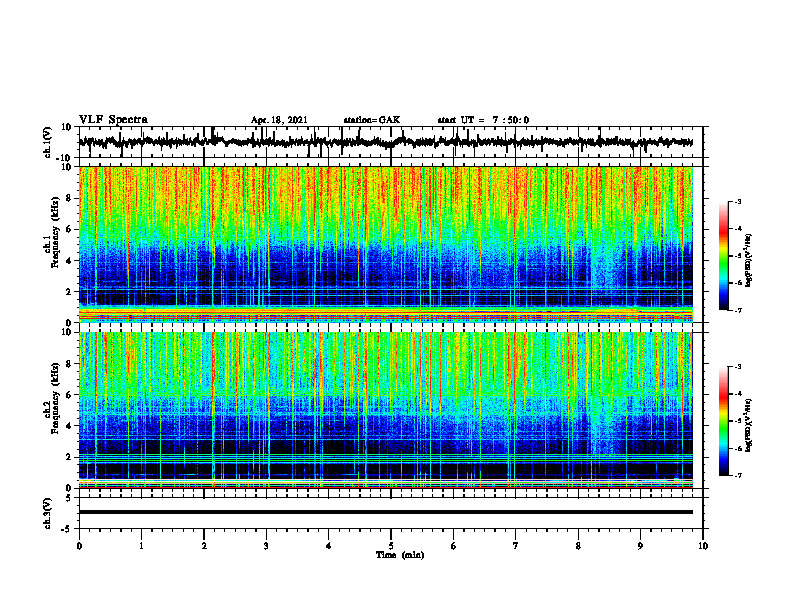Click time axis tick label '10'
The image size is (792, 612).
[x=703, y=546]
